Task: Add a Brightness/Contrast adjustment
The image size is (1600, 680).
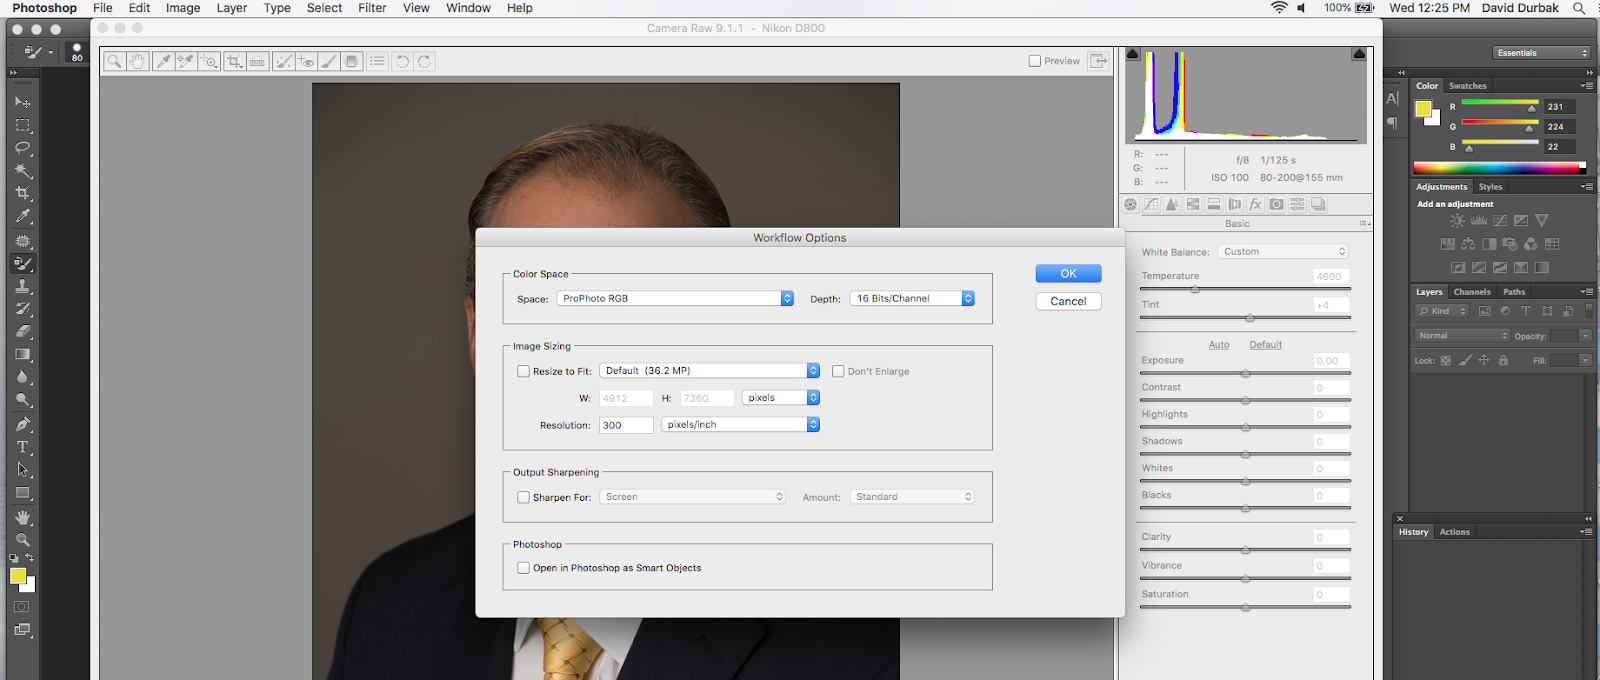Action: point(1458,220)
